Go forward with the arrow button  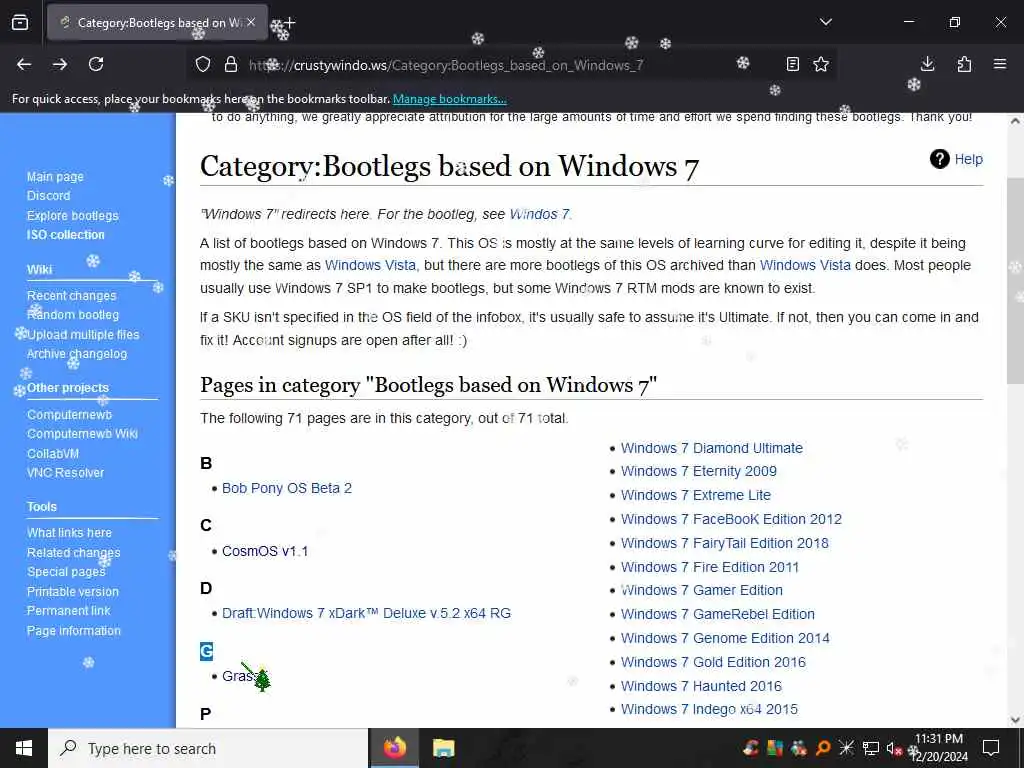[60, 64]
